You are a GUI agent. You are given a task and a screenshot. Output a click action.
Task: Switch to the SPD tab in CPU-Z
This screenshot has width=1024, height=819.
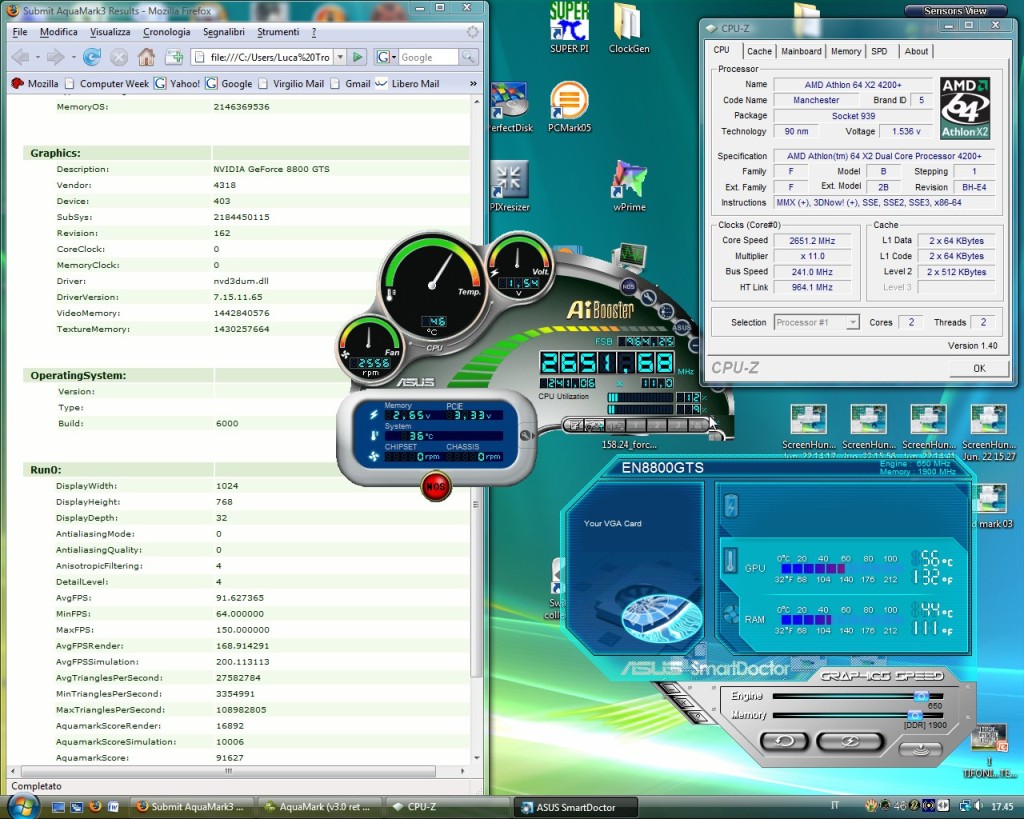coord(879,51)
